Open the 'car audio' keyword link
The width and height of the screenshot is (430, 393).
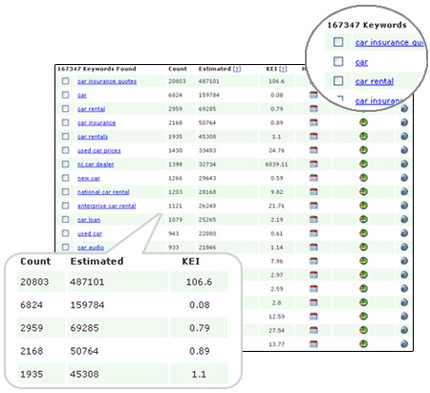[x=91, y=247]
